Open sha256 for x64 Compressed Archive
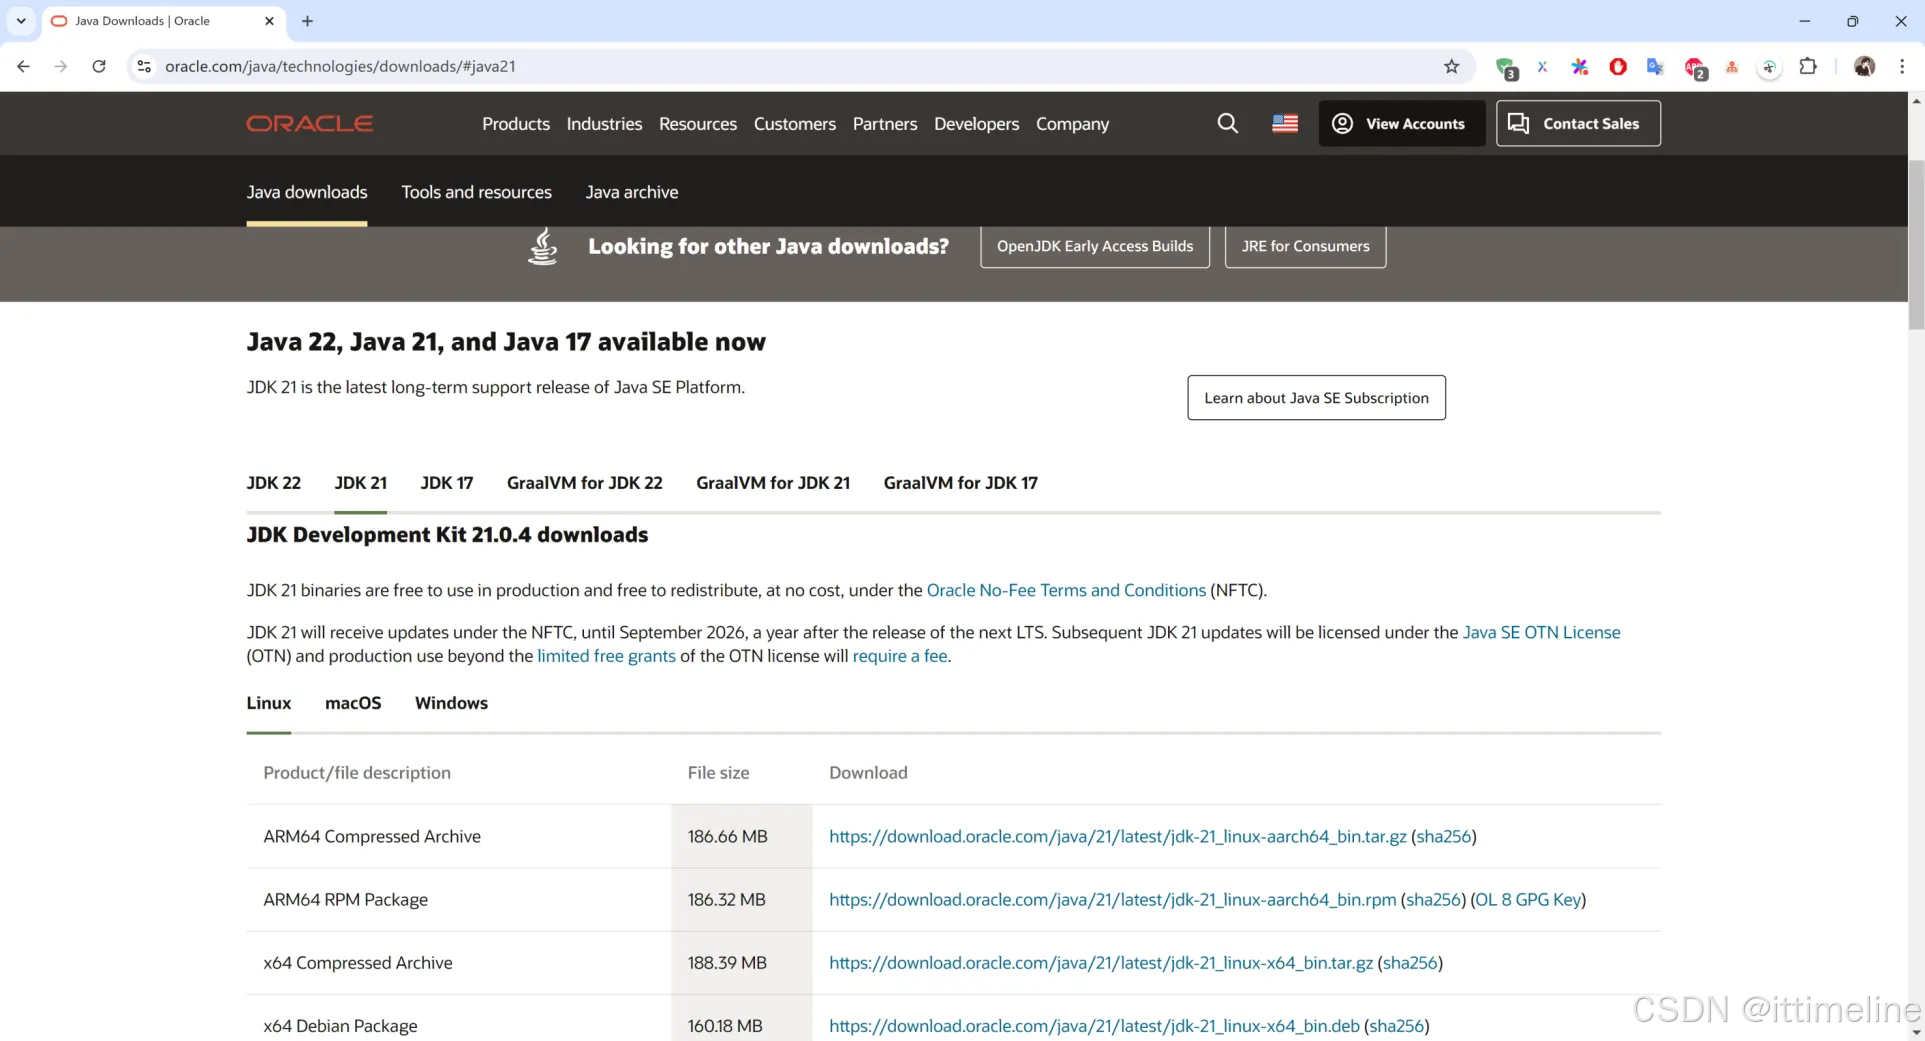This screenshot has height=1041, width=1925. tap(1410, 962)
